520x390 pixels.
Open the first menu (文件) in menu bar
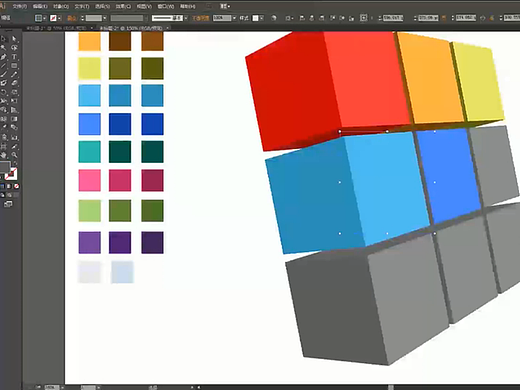click(20, 6)
